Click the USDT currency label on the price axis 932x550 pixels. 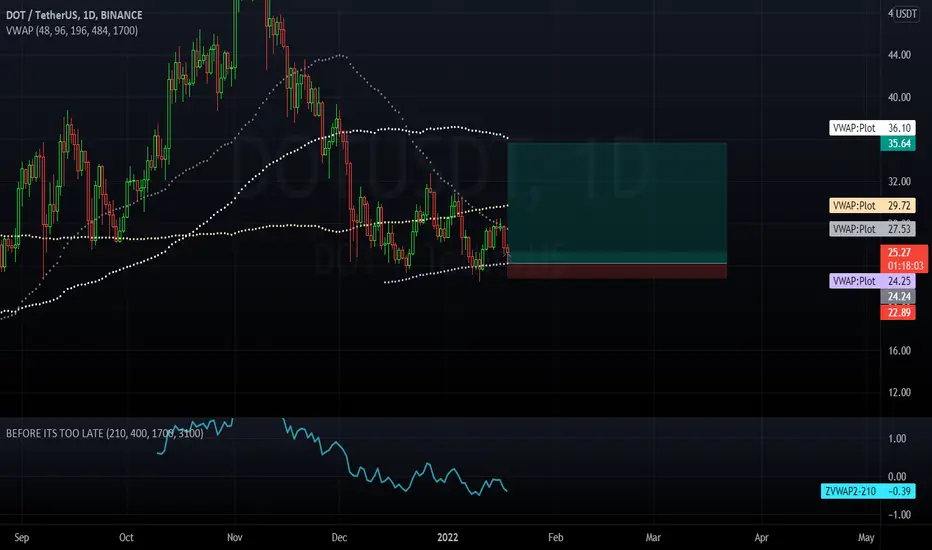[906, 14]
